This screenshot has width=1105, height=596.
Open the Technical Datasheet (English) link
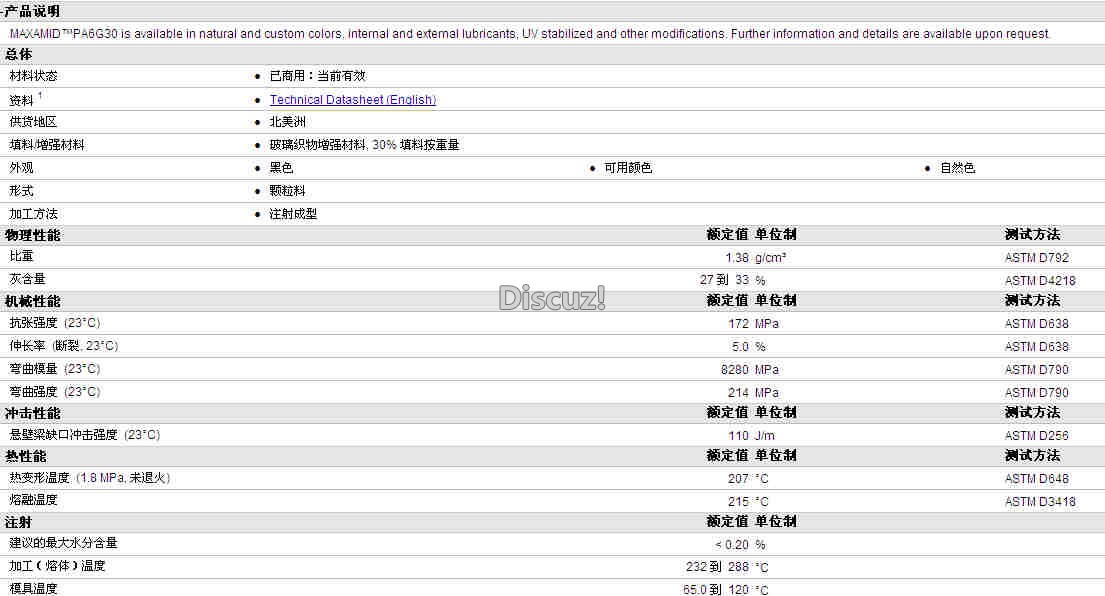[x=352, y=99]
